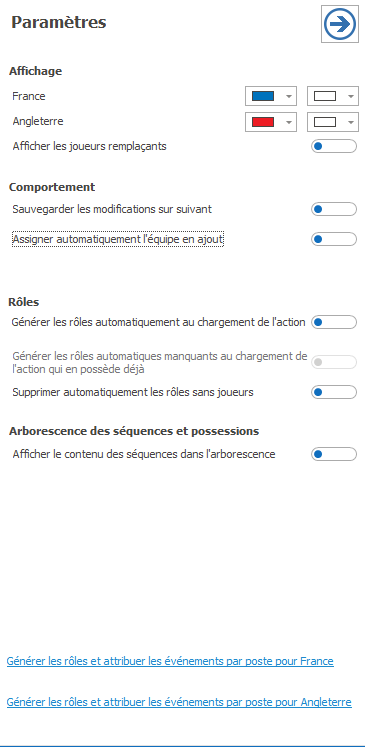Toggle Afficher les joueurs remplaçants switch
The height and width of the screenshot is (747, 365).
click(334, 146)
